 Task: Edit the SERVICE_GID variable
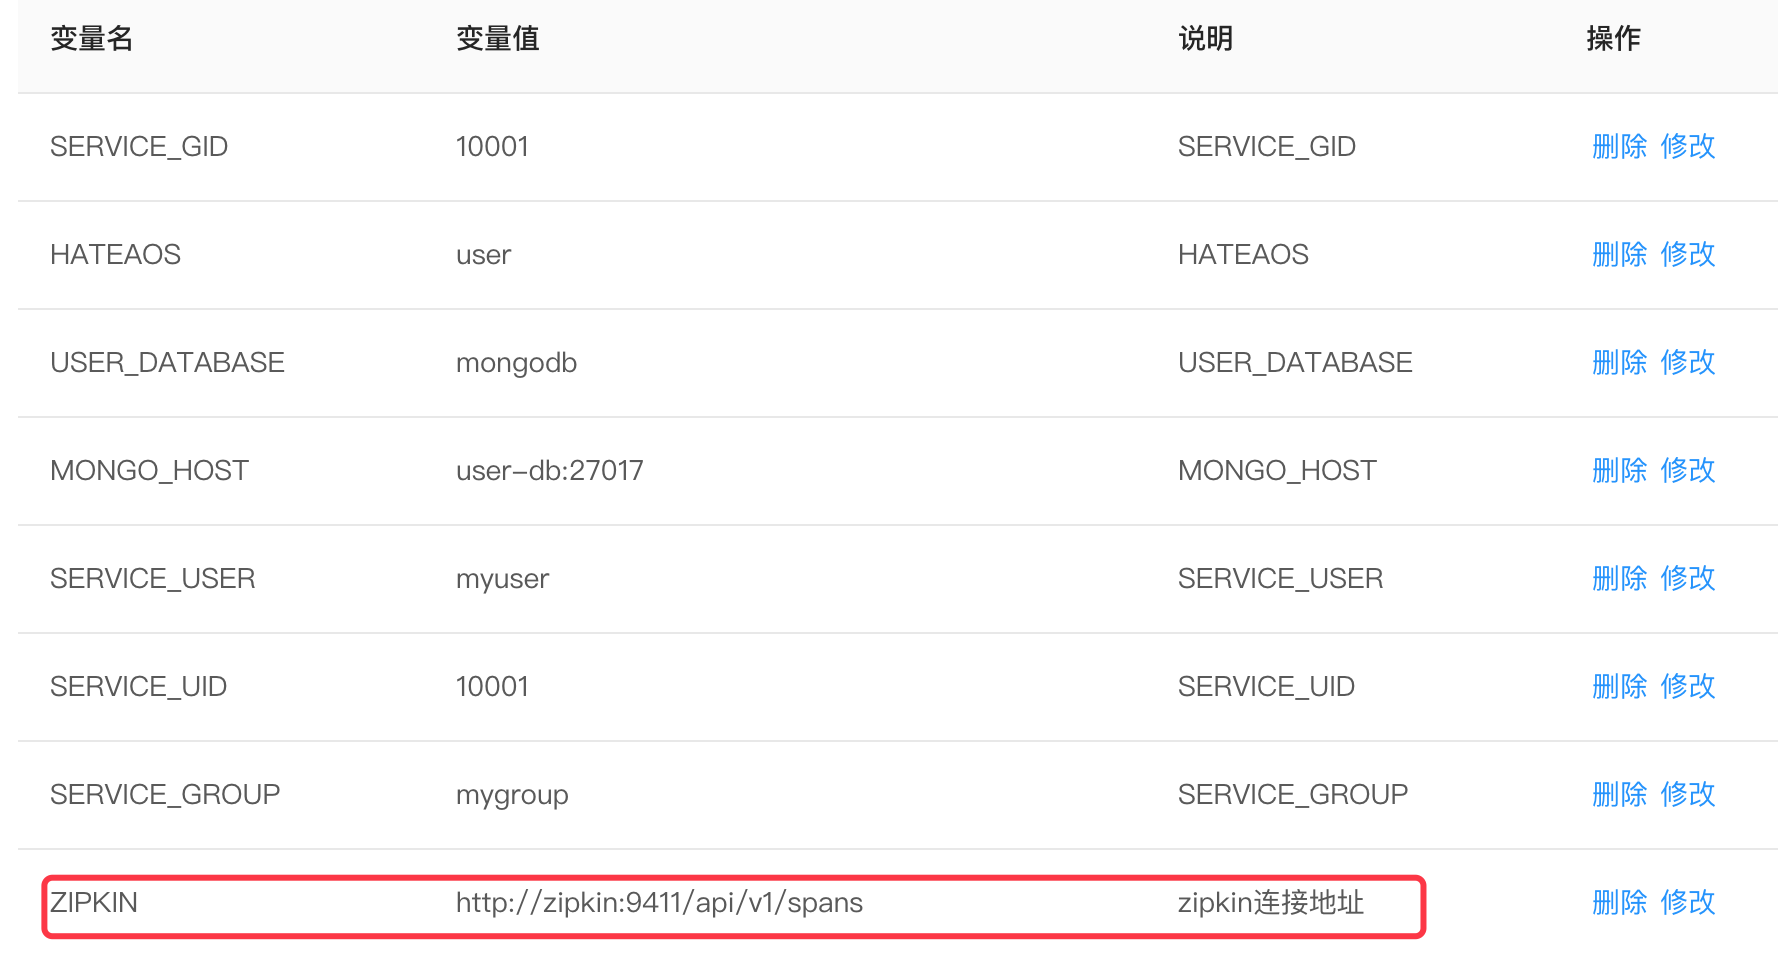[x=1688, y=146]
